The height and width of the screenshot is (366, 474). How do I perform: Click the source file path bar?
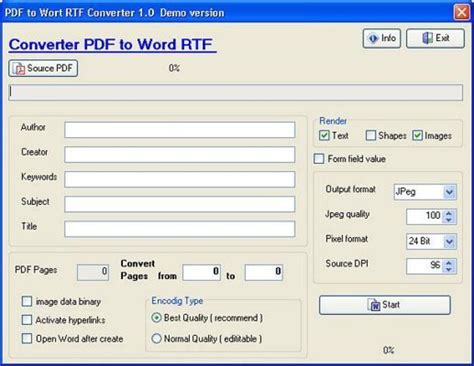pyautogui.click(x=236, y=92)
